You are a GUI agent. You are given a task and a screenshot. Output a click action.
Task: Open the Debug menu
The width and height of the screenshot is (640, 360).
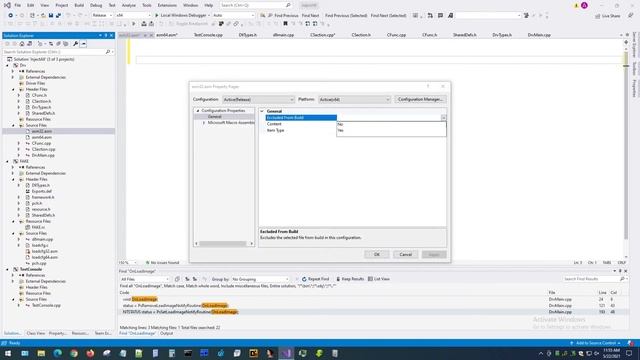coord(96,5)
